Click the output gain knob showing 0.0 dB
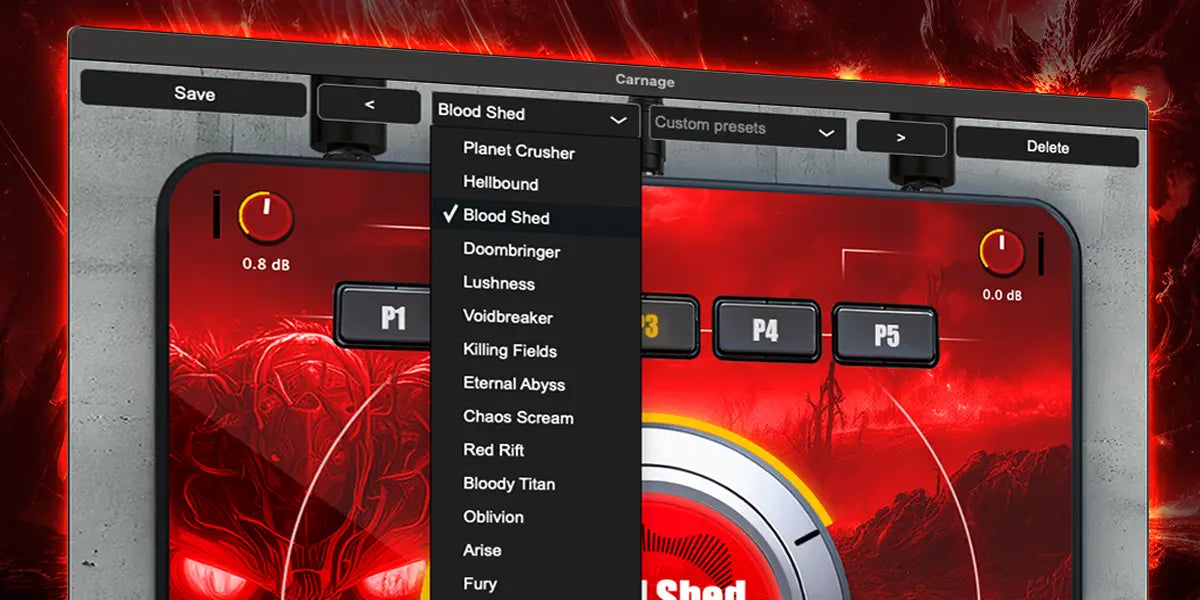This screenshot has height=600, width=1200. (x=1002, y=253)
